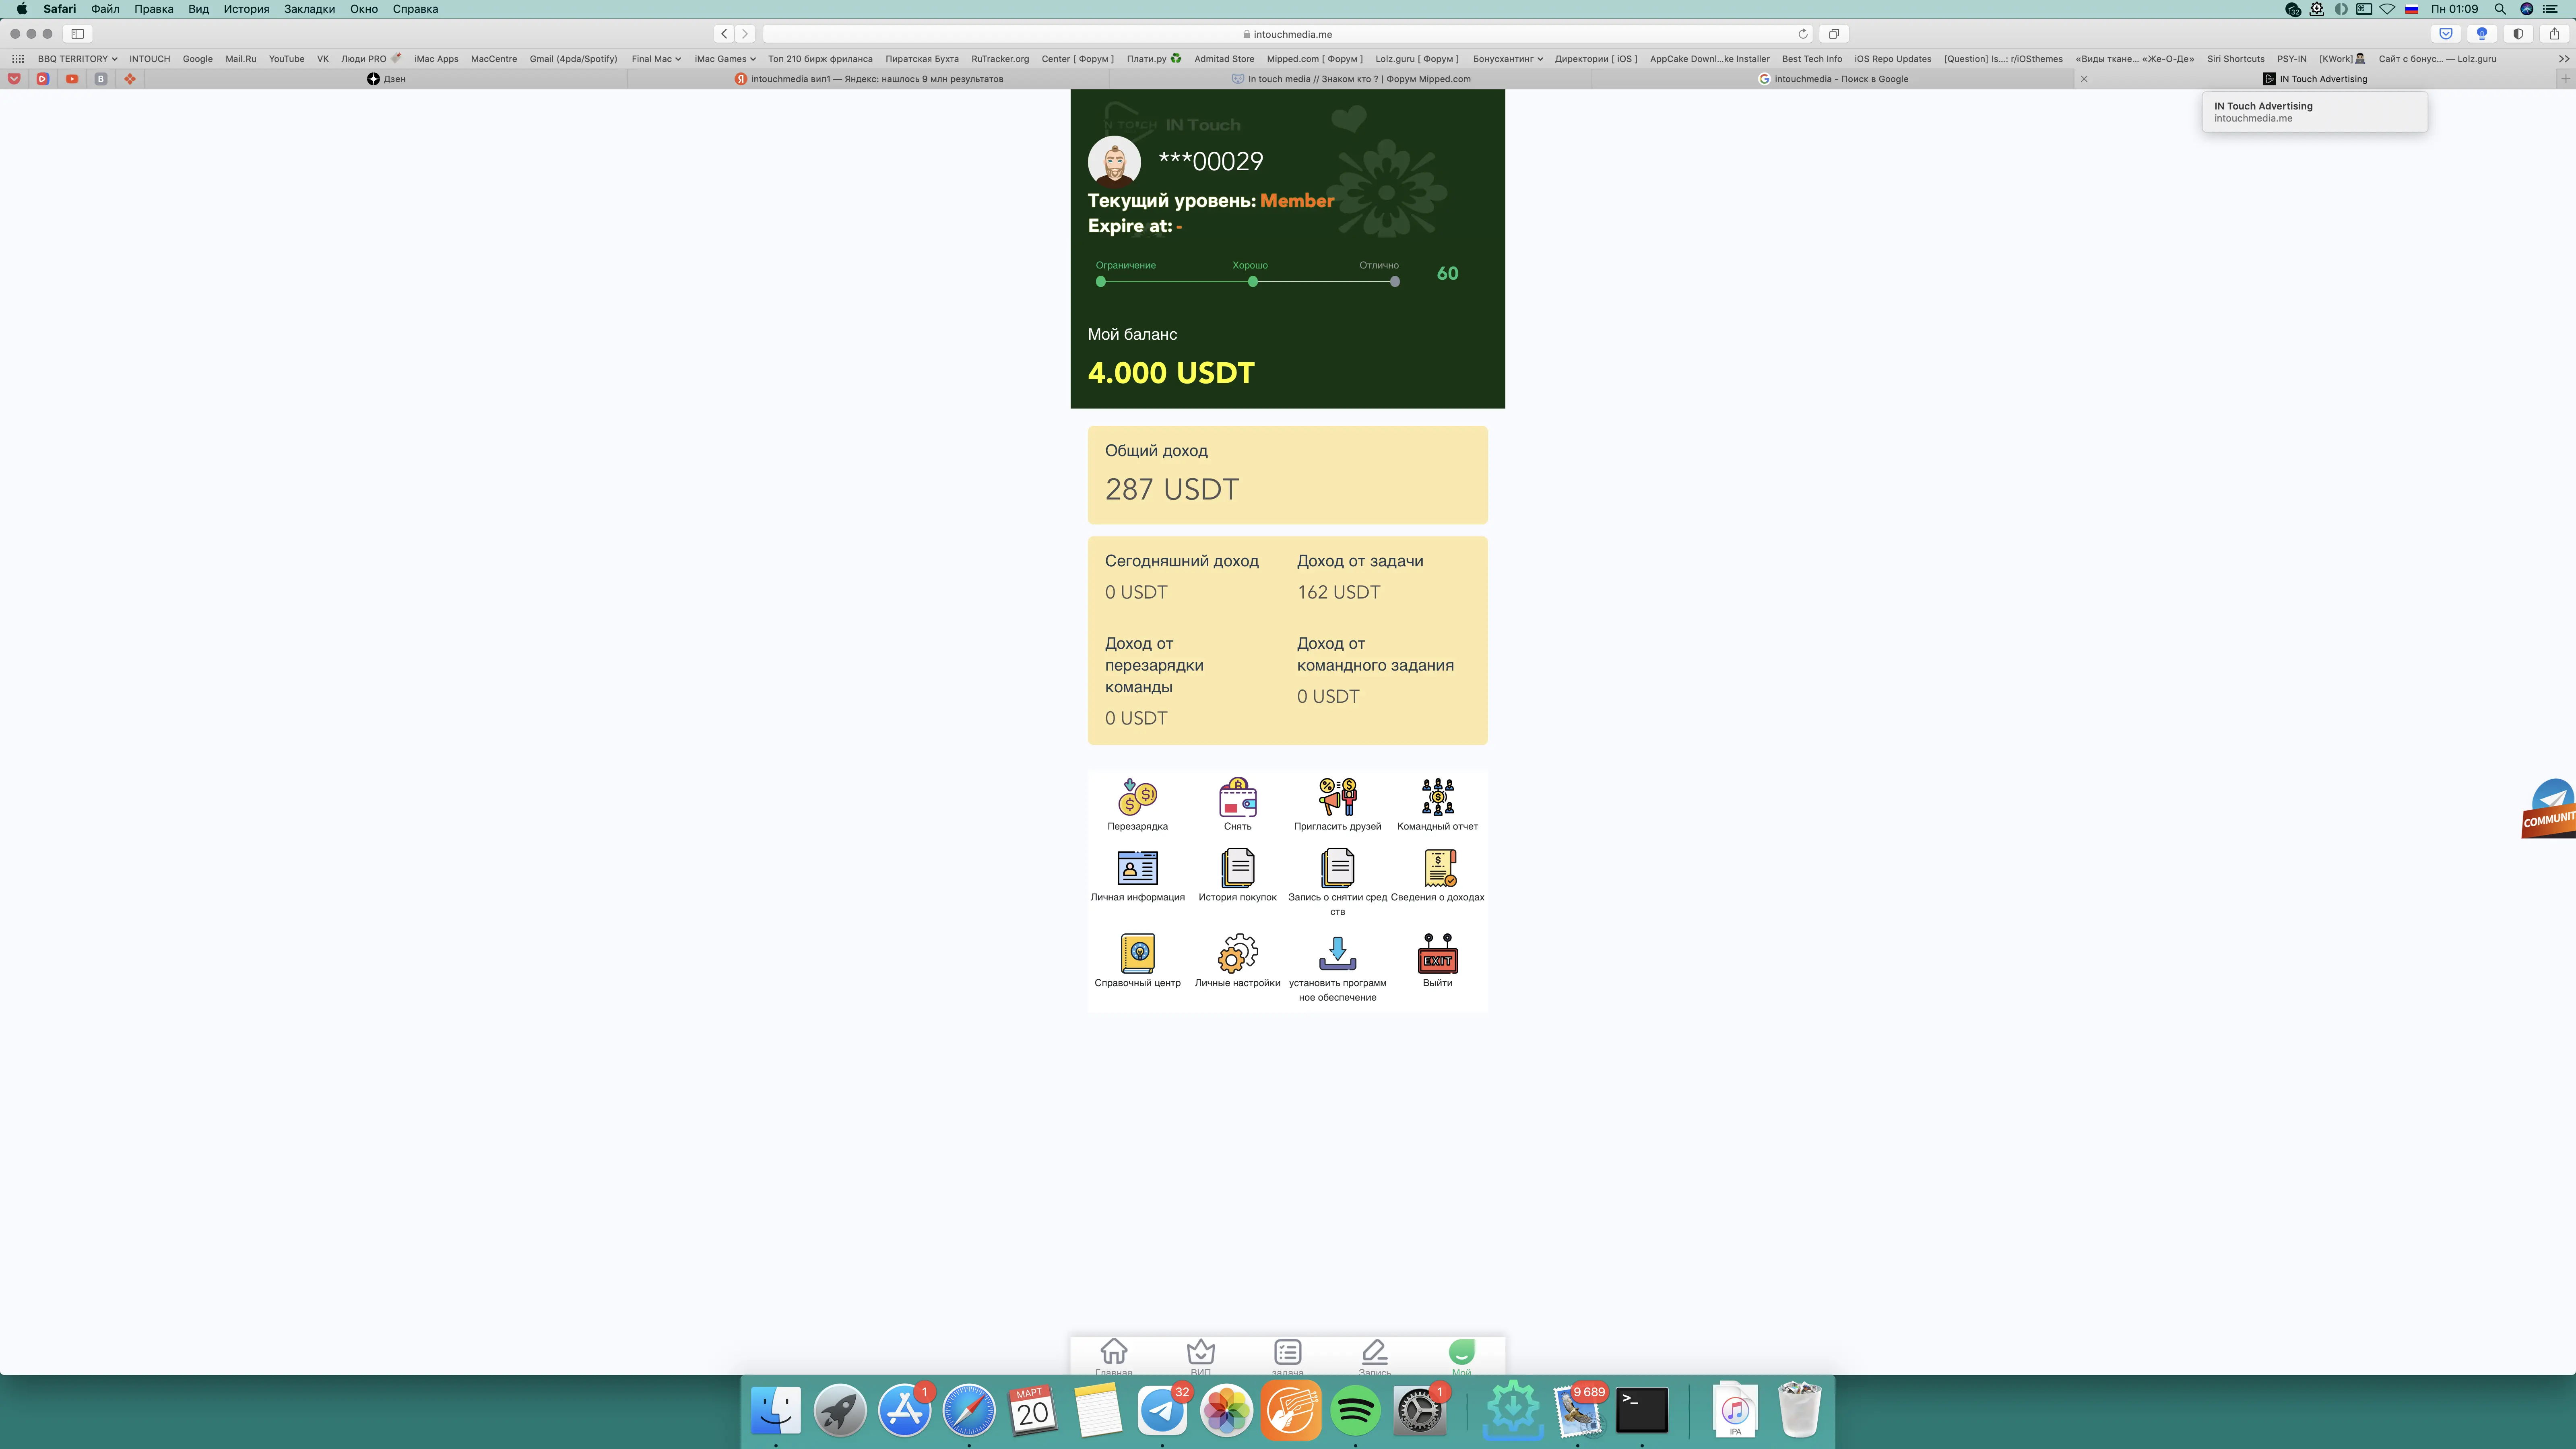The height and width of the screenshot is (1449, 2576).
Task: Open Пригласить друзей invite icon
Action: point(1337,797)
